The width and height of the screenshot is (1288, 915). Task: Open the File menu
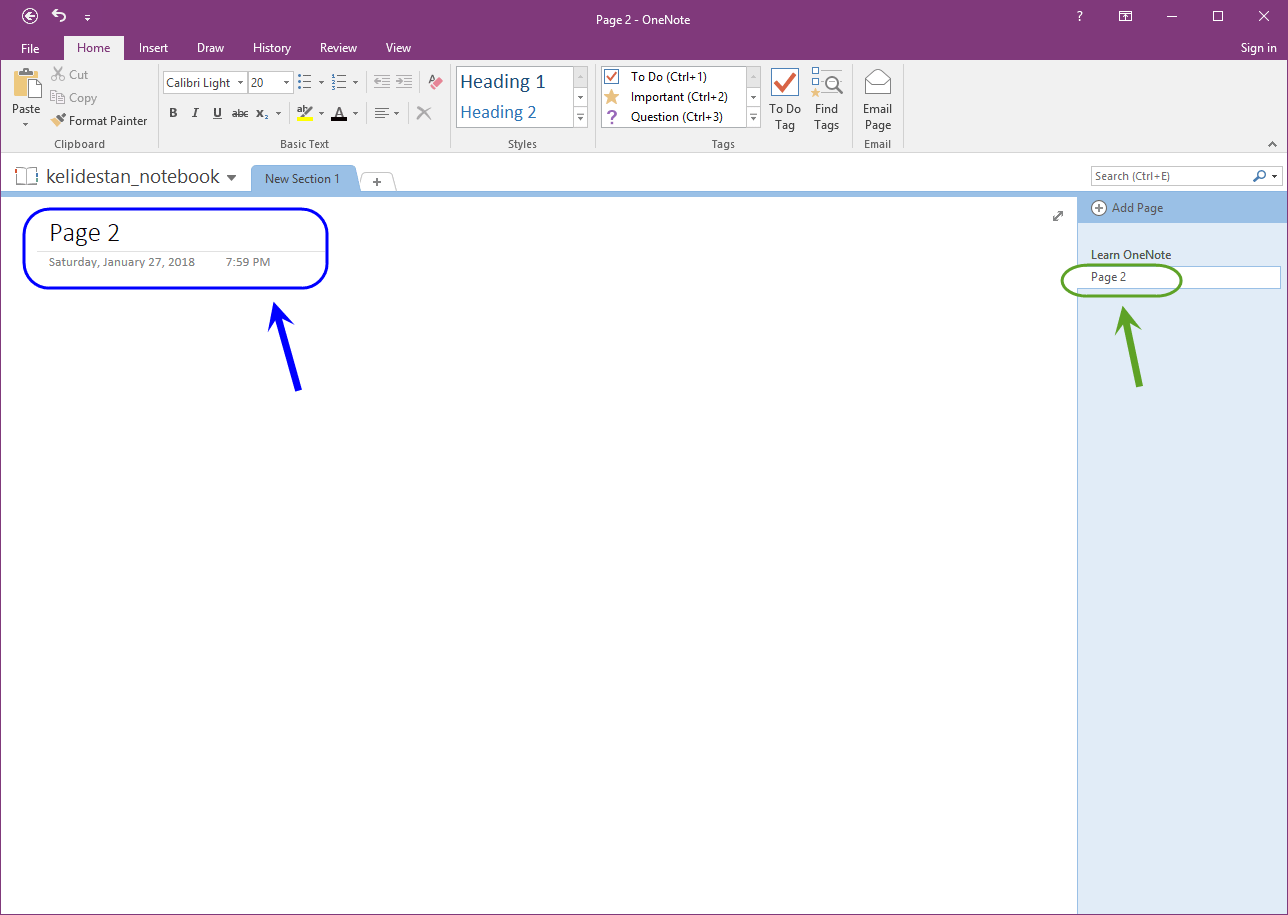coord(30,48)
